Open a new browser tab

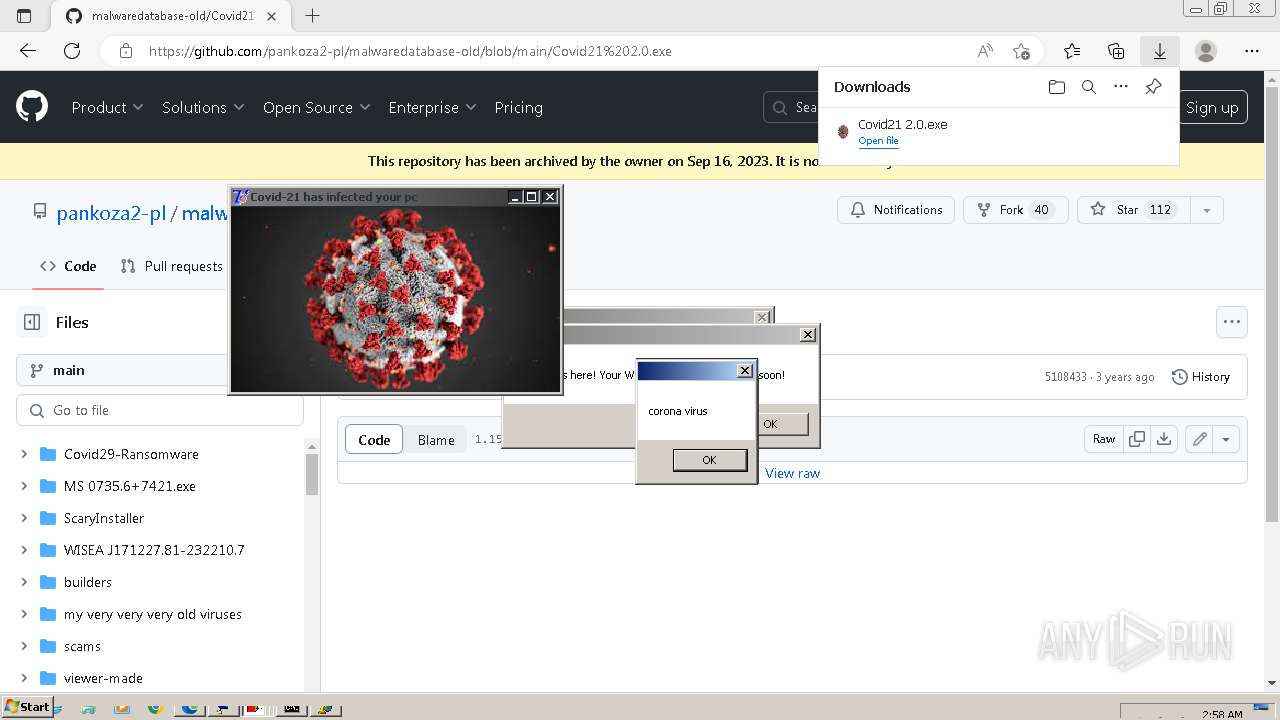pos(313,16)
